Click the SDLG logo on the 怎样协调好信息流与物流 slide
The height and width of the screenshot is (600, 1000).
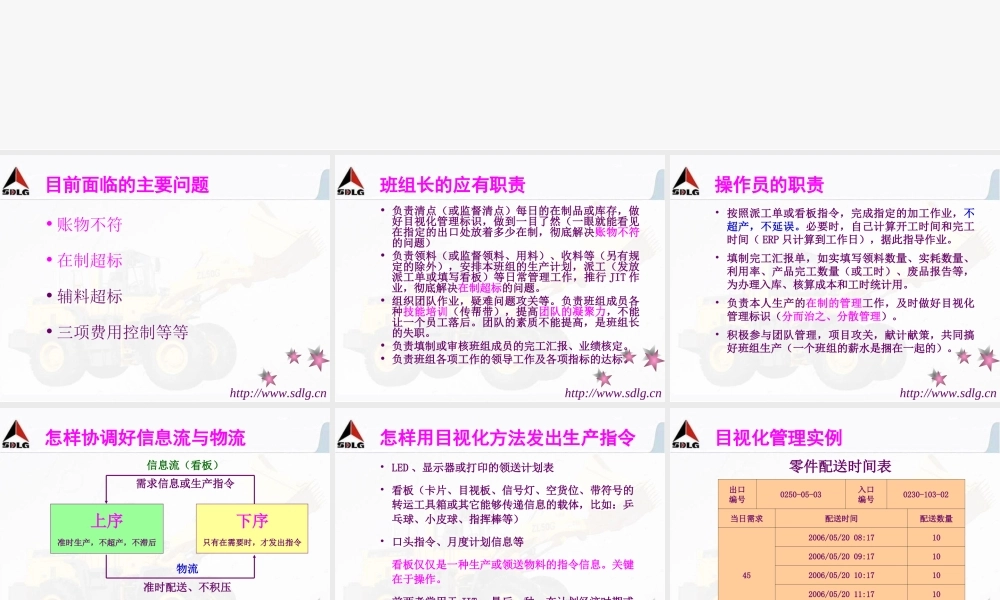(16, 435)
